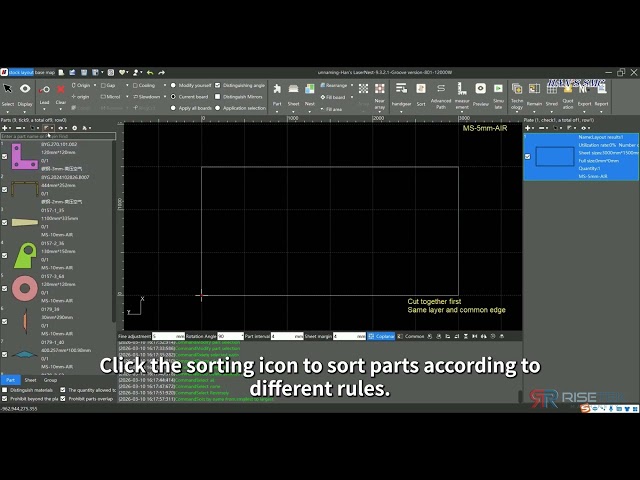640x480 pixels.
Task: Open the Technology tool
Action: tap(517, 89)
